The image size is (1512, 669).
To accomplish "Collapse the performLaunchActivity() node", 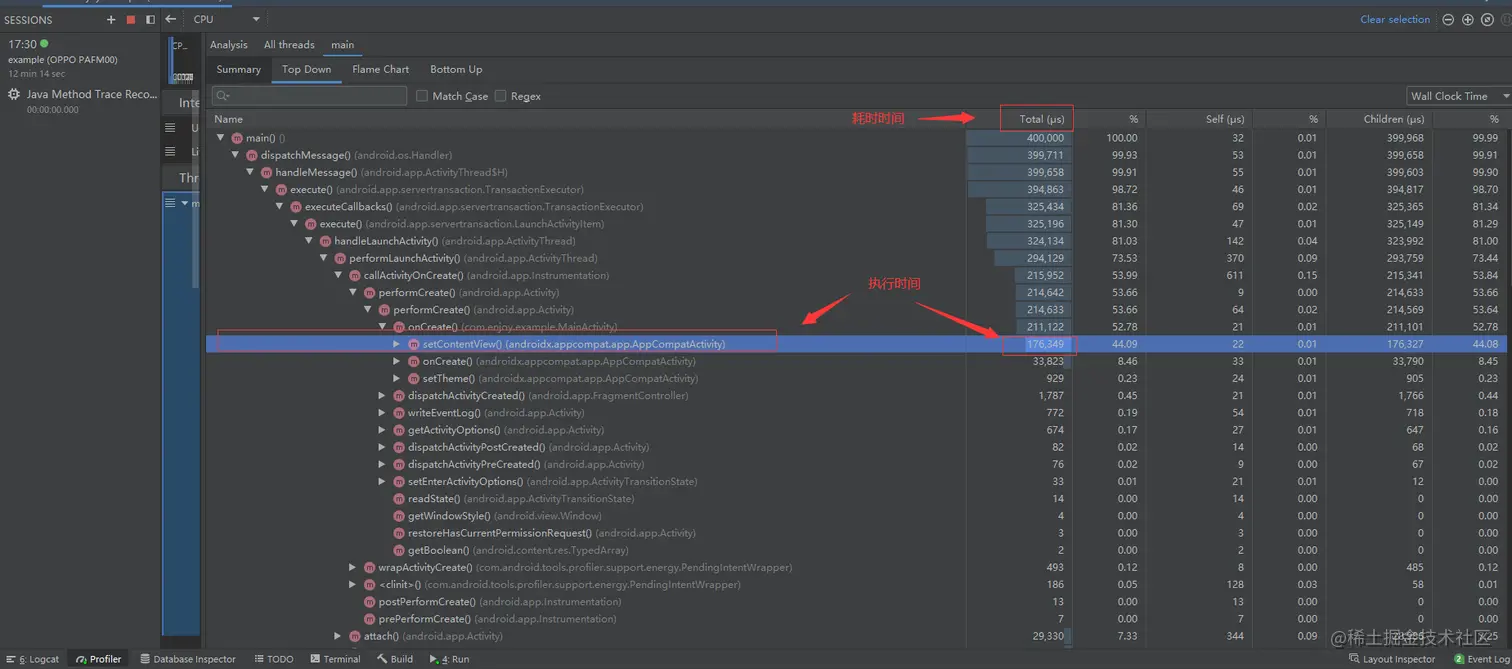I will 324,258.
